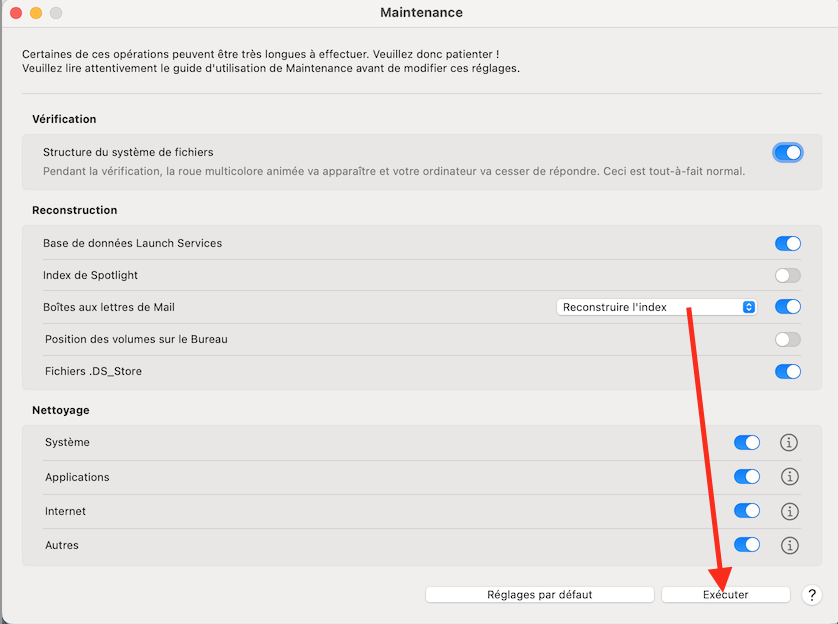Turn off Base de données Launch Services

[x=788, y=244]
